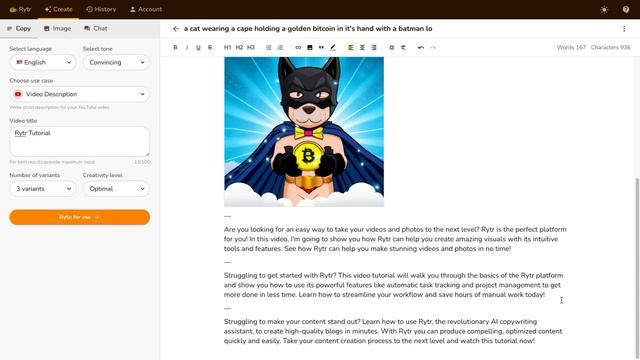The height and width of the screenshot is (360, 640).
Task: Insert bulleted list
Action: (x=269, y=47)
